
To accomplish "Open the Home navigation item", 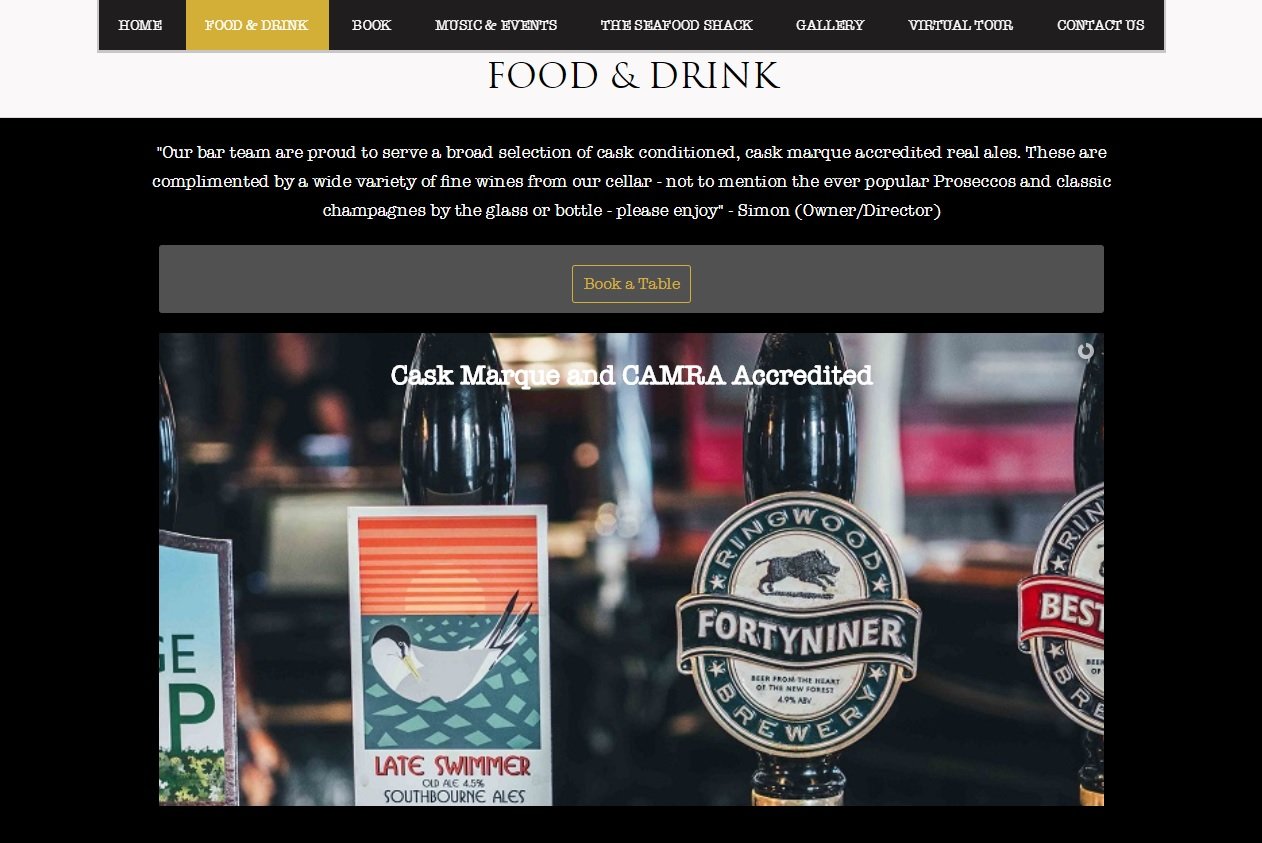I will point(141,25).
